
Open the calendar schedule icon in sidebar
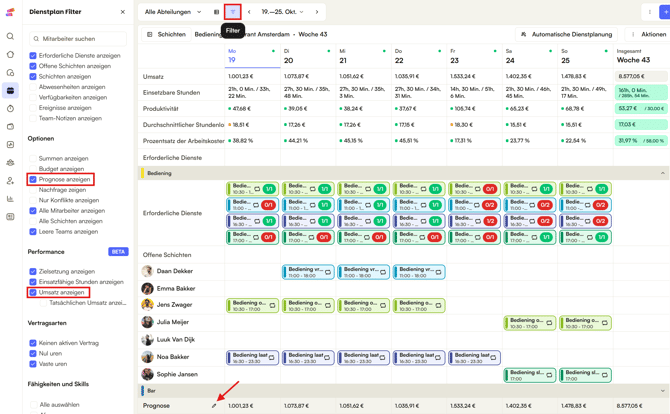(x=10, y=91)
